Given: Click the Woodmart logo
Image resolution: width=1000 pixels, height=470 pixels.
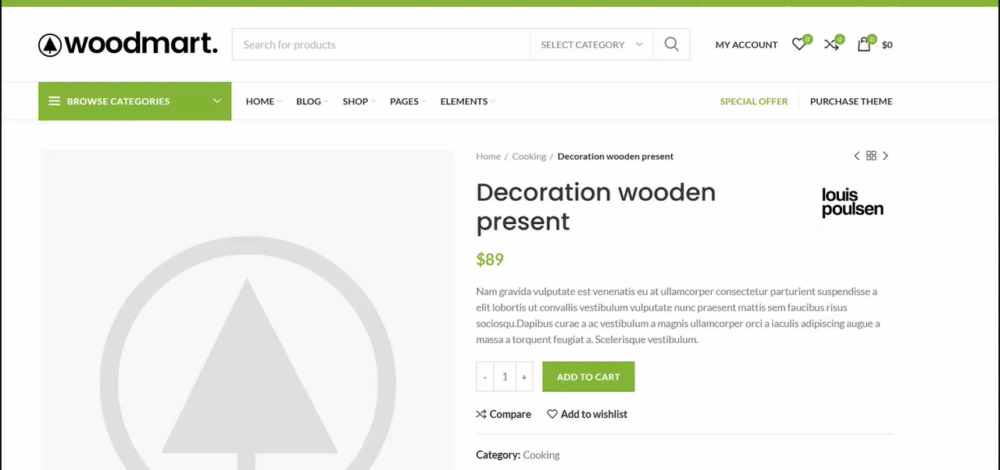Looking at the screenshot, I should pyautogui.click(x=128, y=45).
